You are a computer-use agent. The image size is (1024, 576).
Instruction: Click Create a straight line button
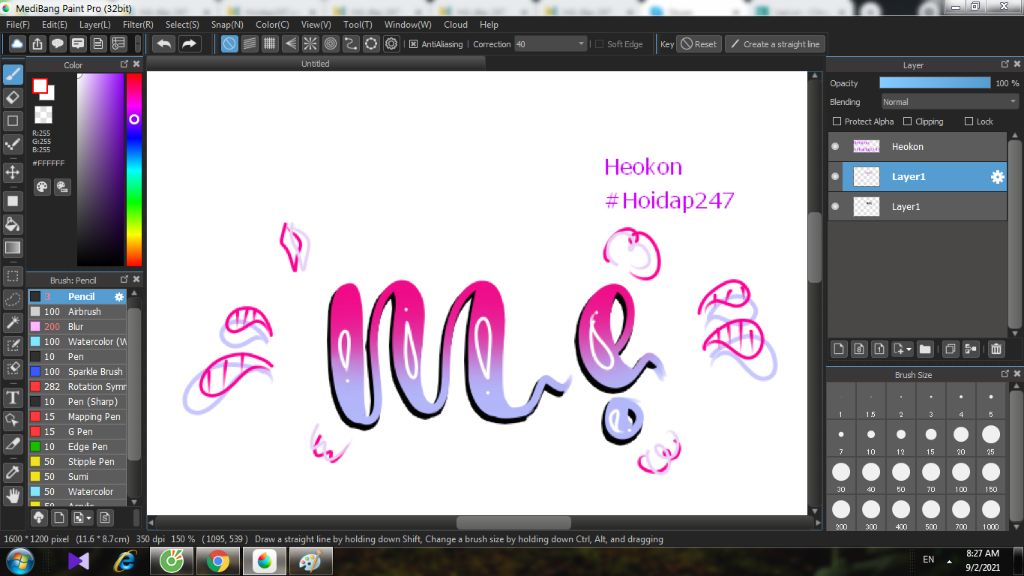click(x=775, y=44)
